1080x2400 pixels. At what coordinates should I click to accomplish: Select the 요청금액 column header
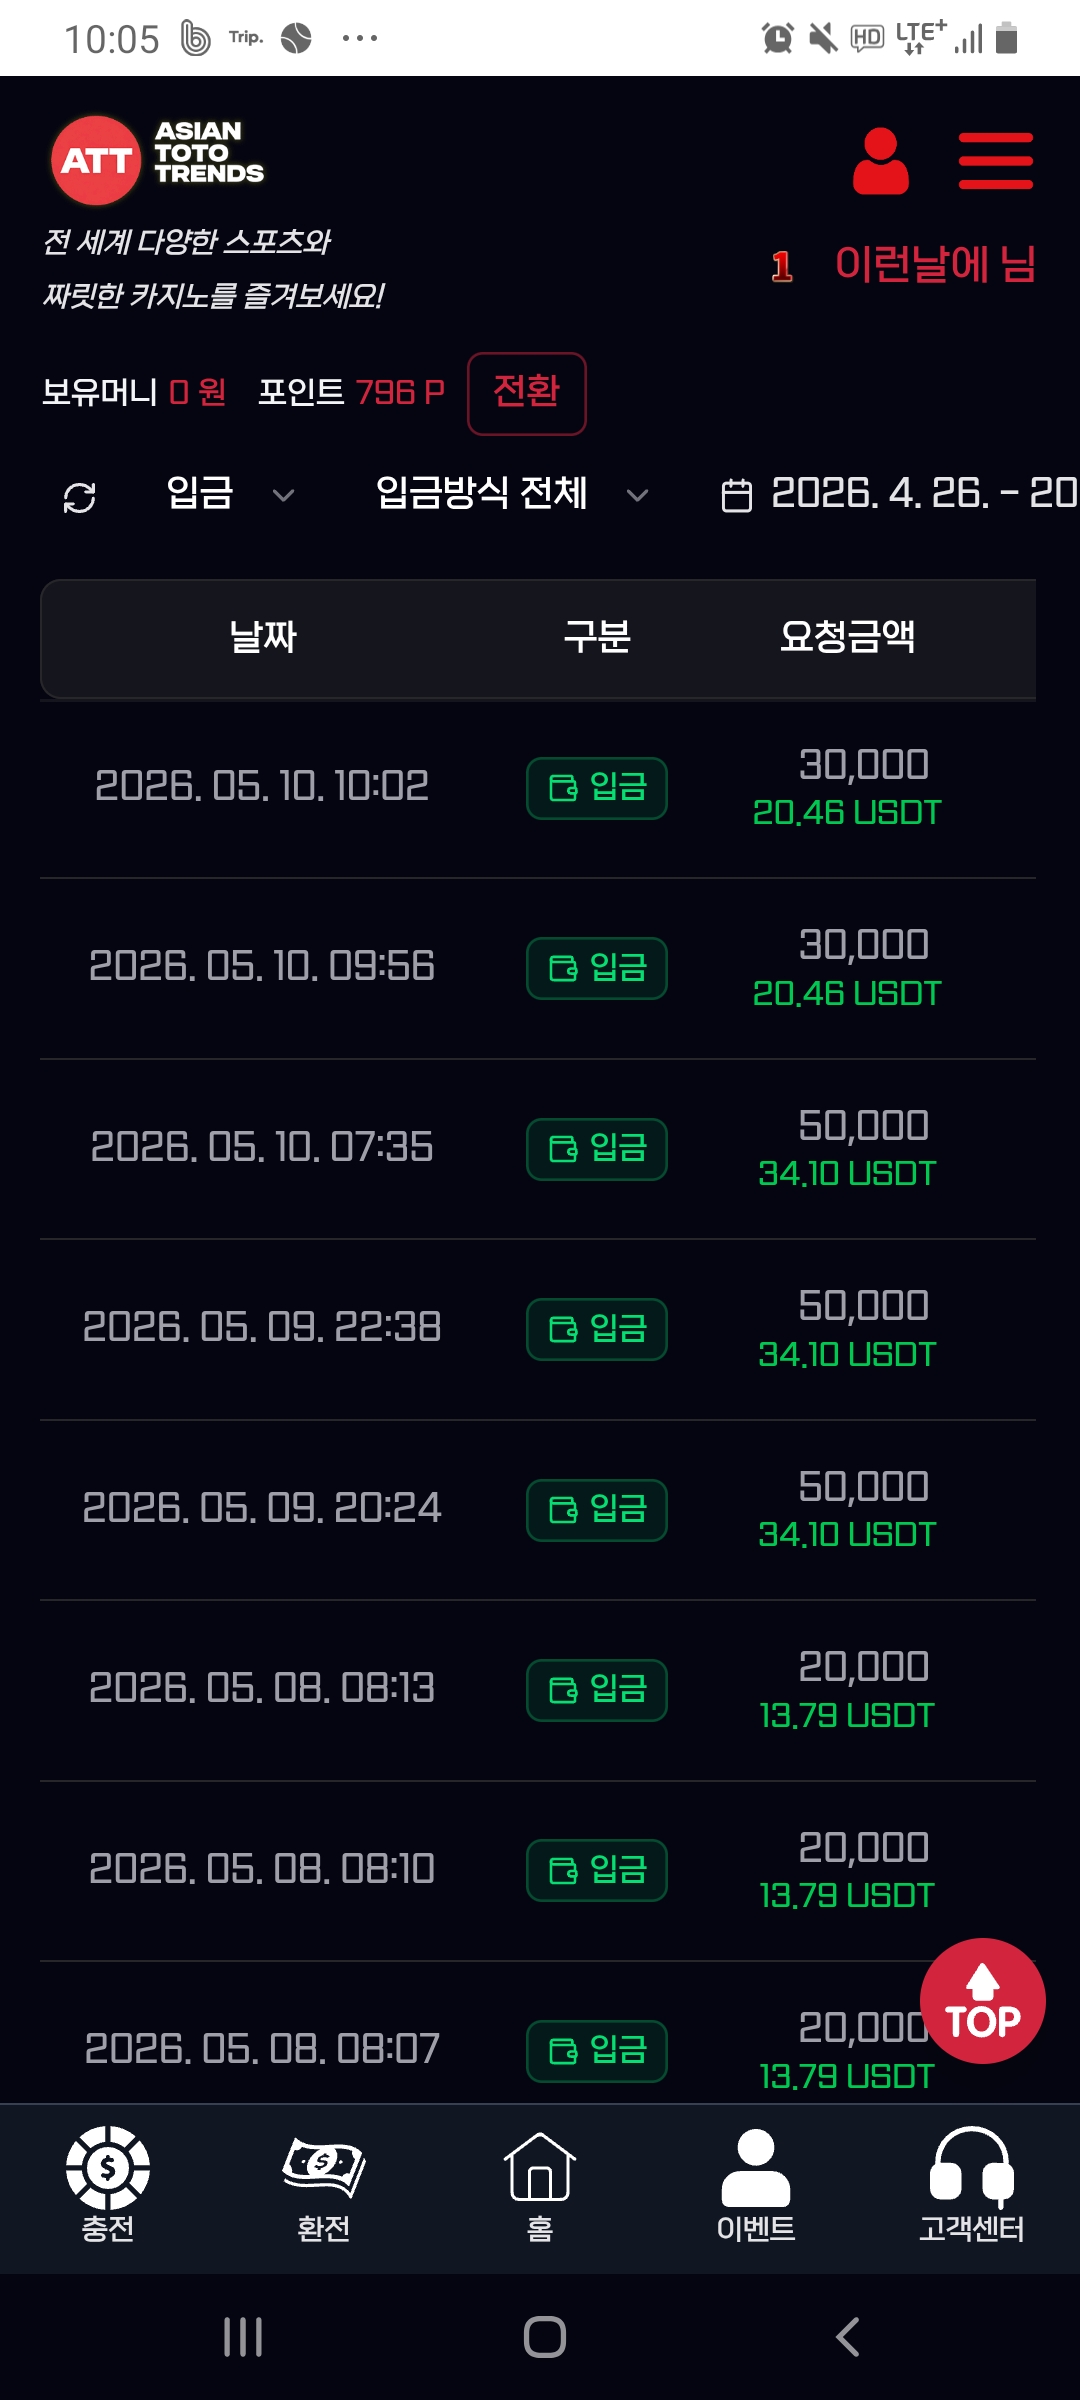847,637
